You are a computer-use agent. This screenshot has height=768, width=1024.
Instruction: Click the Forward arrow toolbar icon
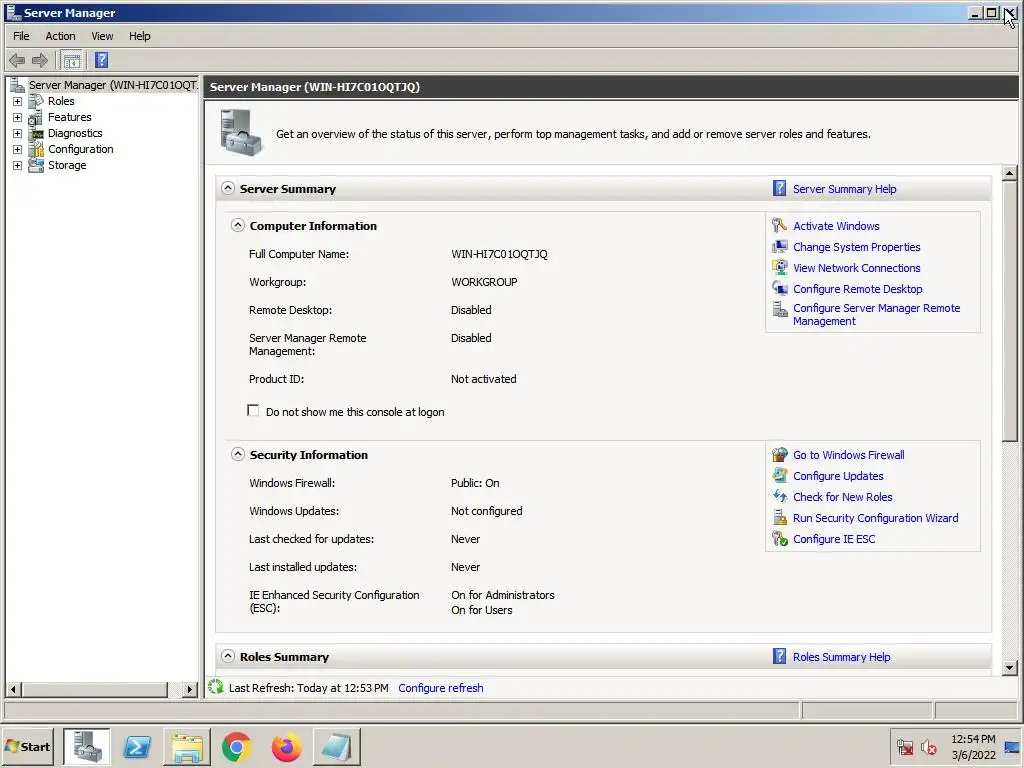(x=40, y=61)
